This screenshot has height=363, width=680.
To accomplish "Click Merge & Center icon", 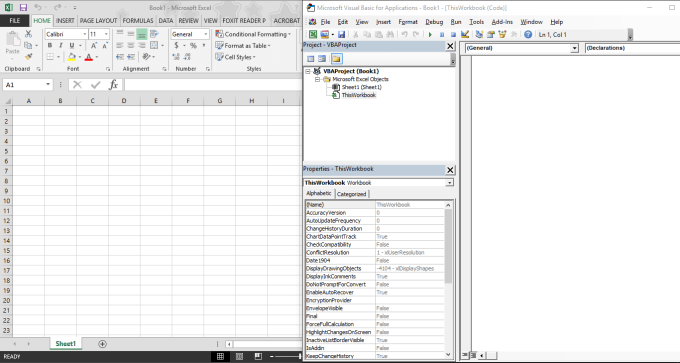I will point(154,45).
